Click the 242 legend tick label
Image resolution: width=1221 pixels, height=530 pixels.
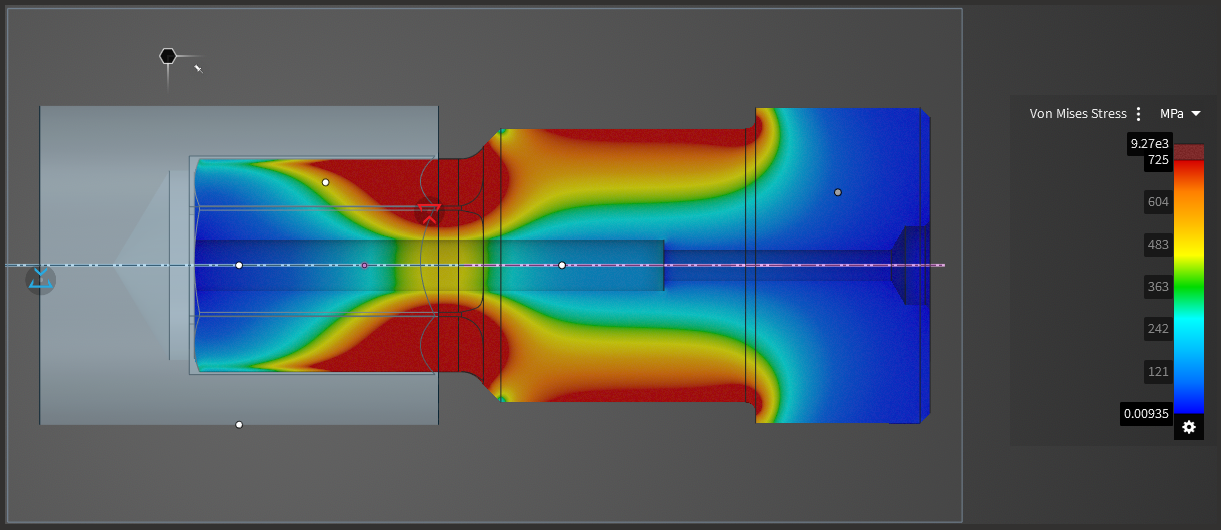pos(1158,330)
